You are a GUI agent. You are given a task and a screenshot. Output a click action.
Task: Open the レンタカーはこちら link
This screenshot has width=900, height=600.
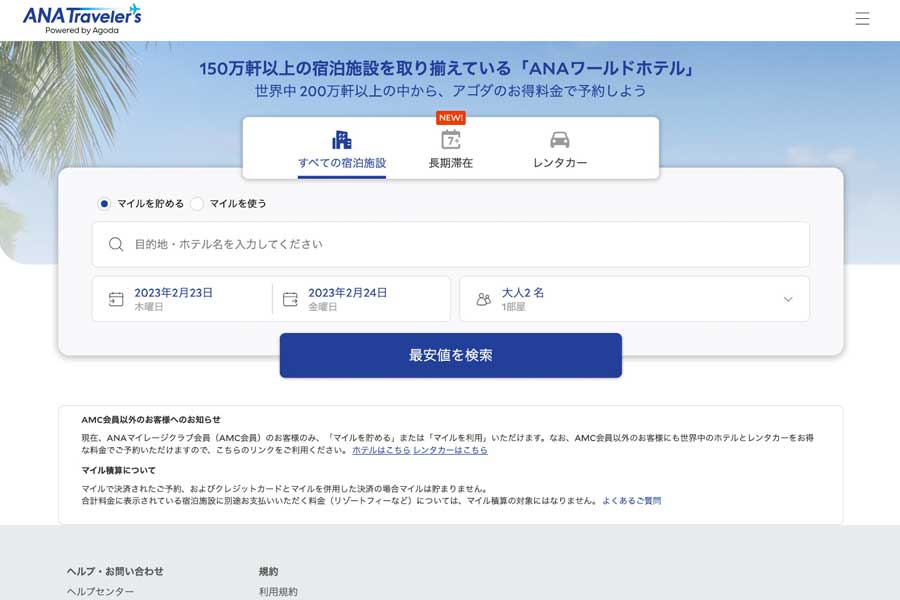pyautogui.click(x=451, y=450)
